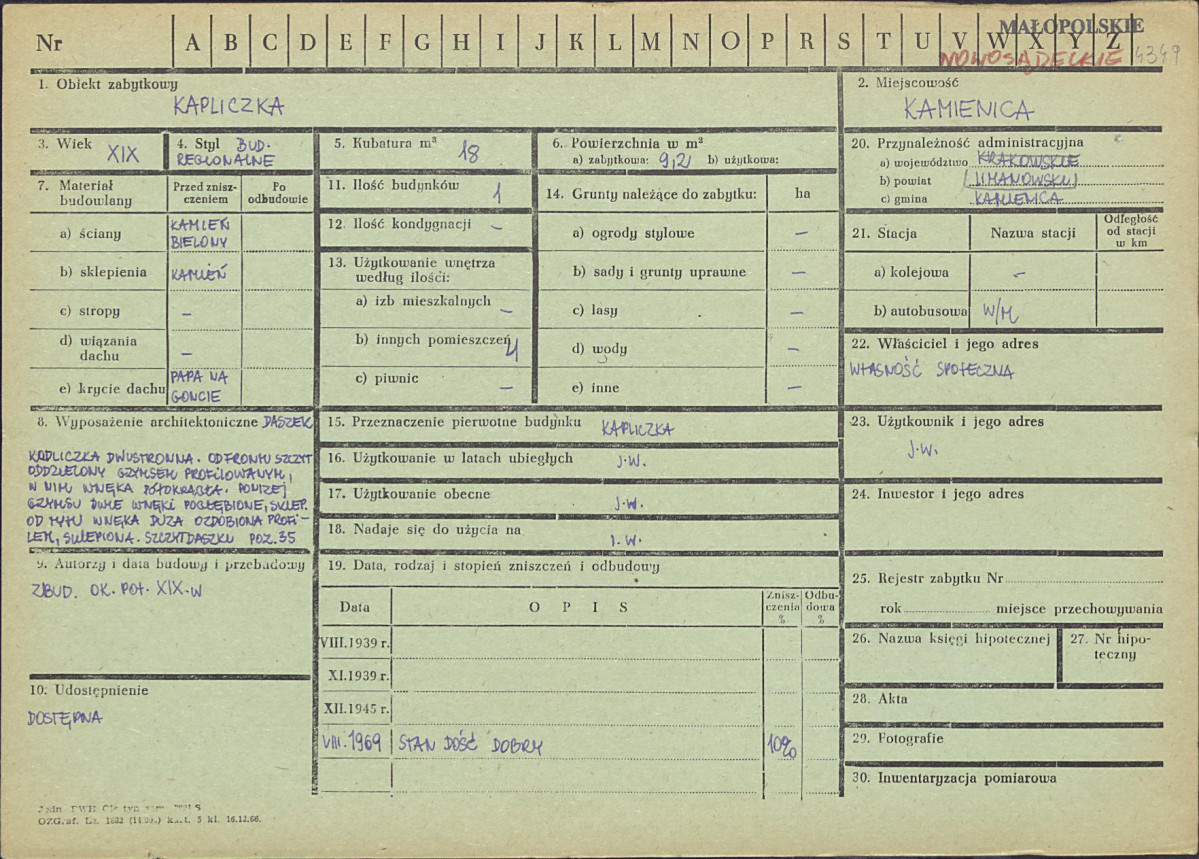Click '14. Grunty należące do zabytku' heading
This screenshot has height=859, width=1199.
651,194
